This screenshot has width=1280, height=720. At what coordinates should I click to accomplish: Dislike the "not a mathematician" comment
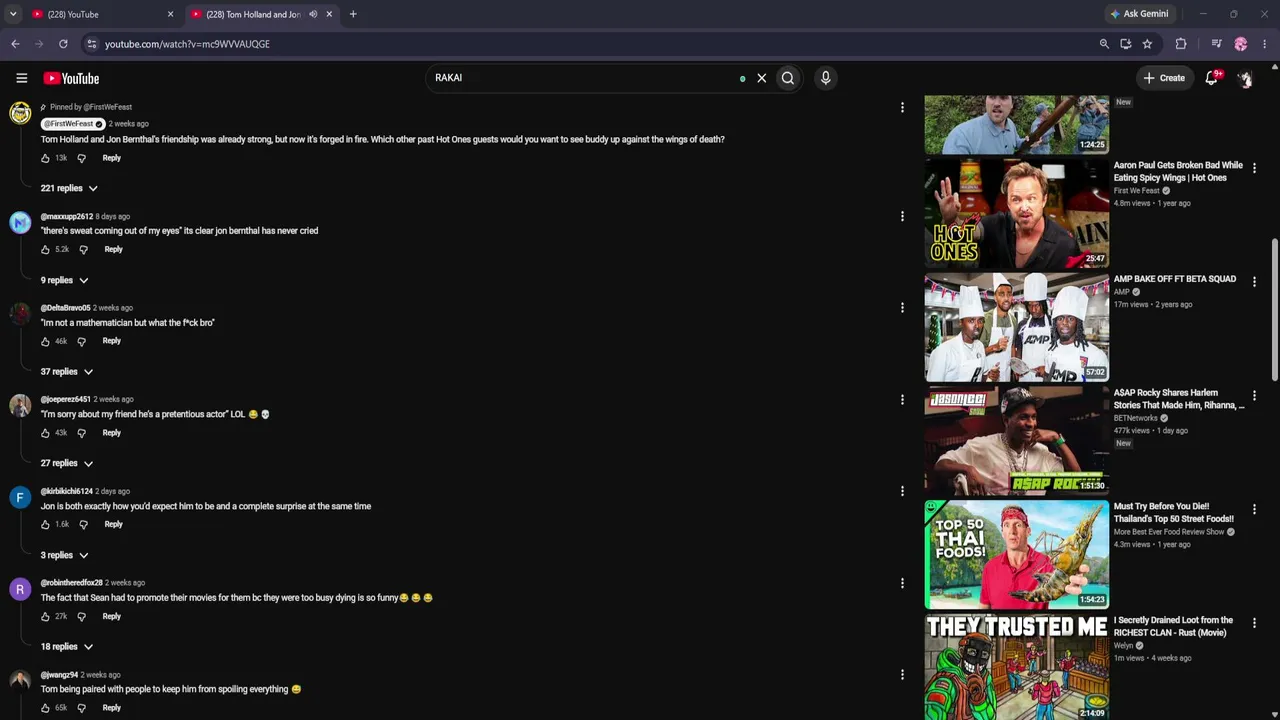click(x=81, y=341)
